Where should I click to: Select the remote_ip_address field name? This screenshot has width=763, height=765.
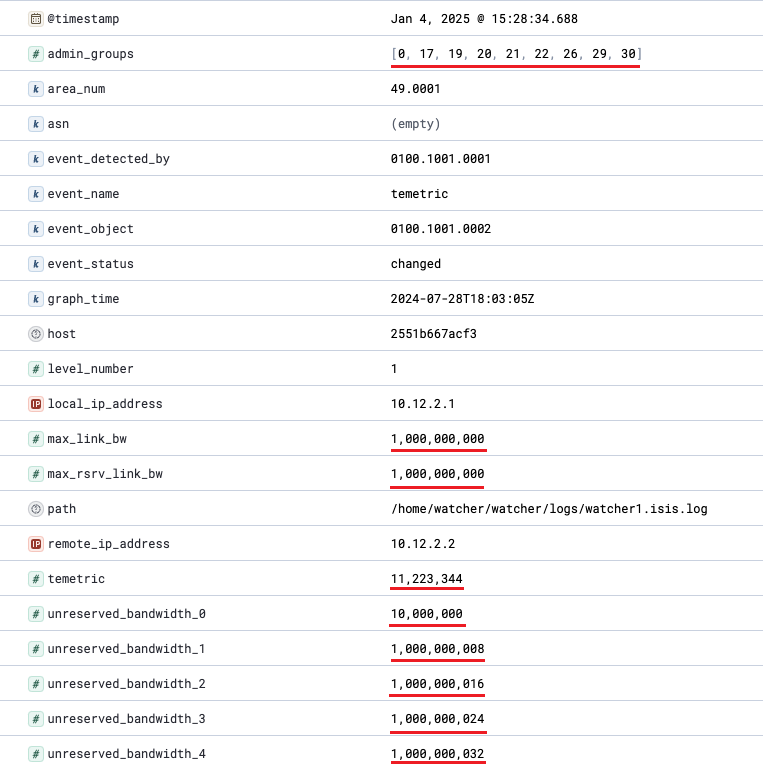pyautogui.click(x=108, y=544)
